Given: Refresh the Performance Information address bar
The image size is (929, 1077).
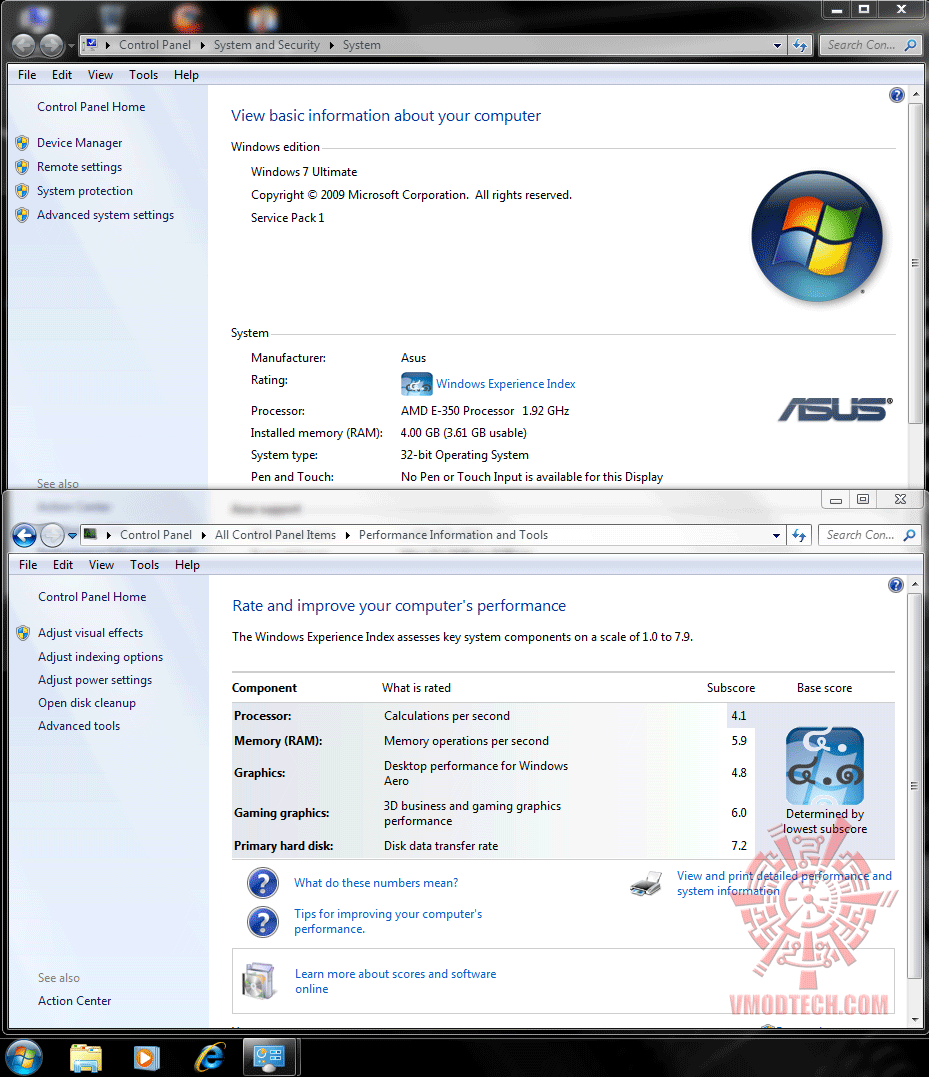Looking at the screenshot, I should pos(799,535).
